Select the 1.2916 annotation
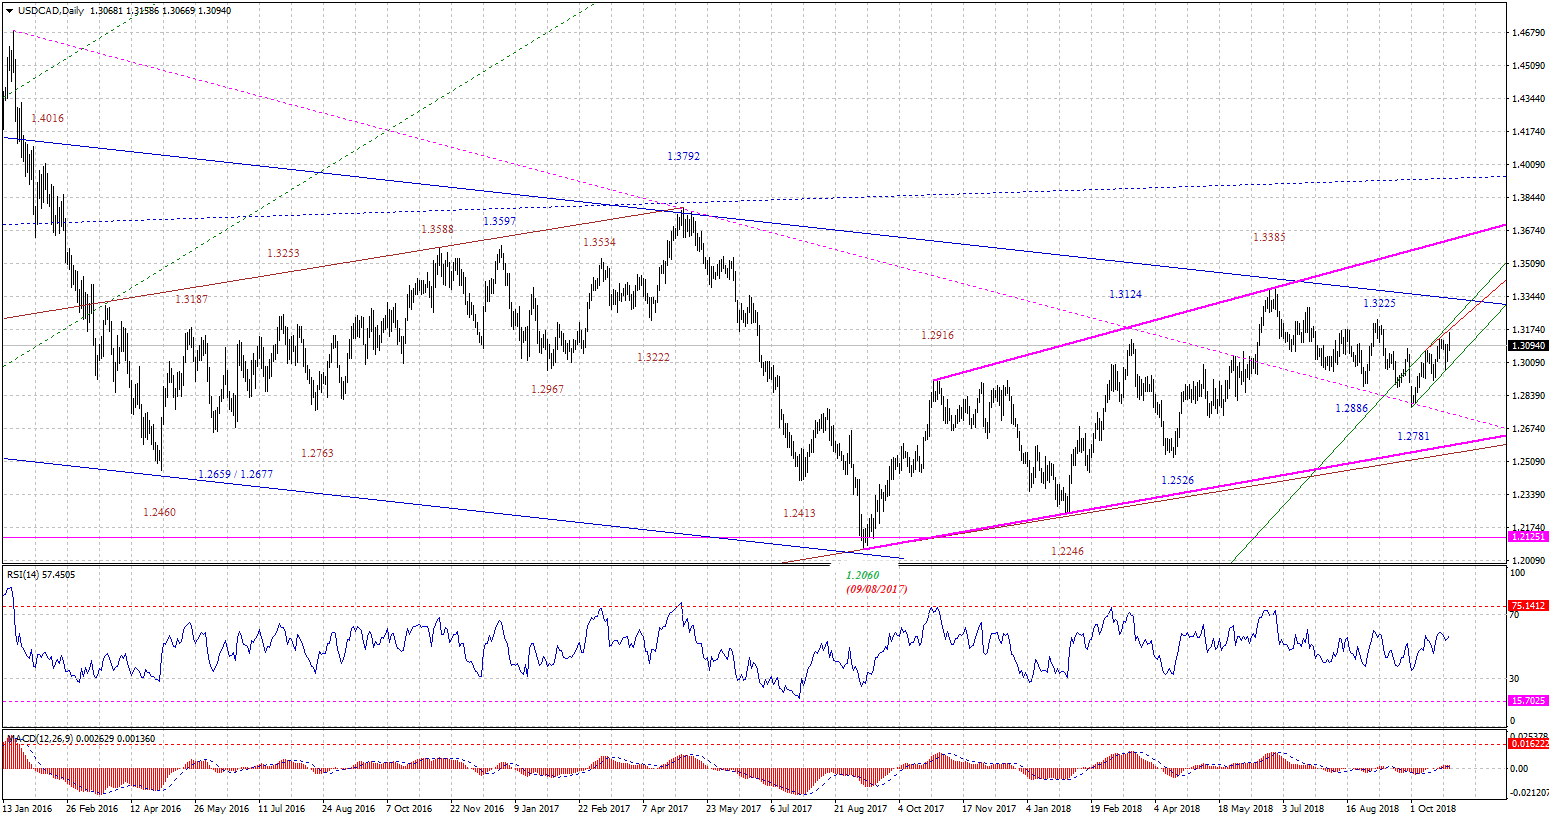The image size is (1549, 820). [x=937, y=336]
